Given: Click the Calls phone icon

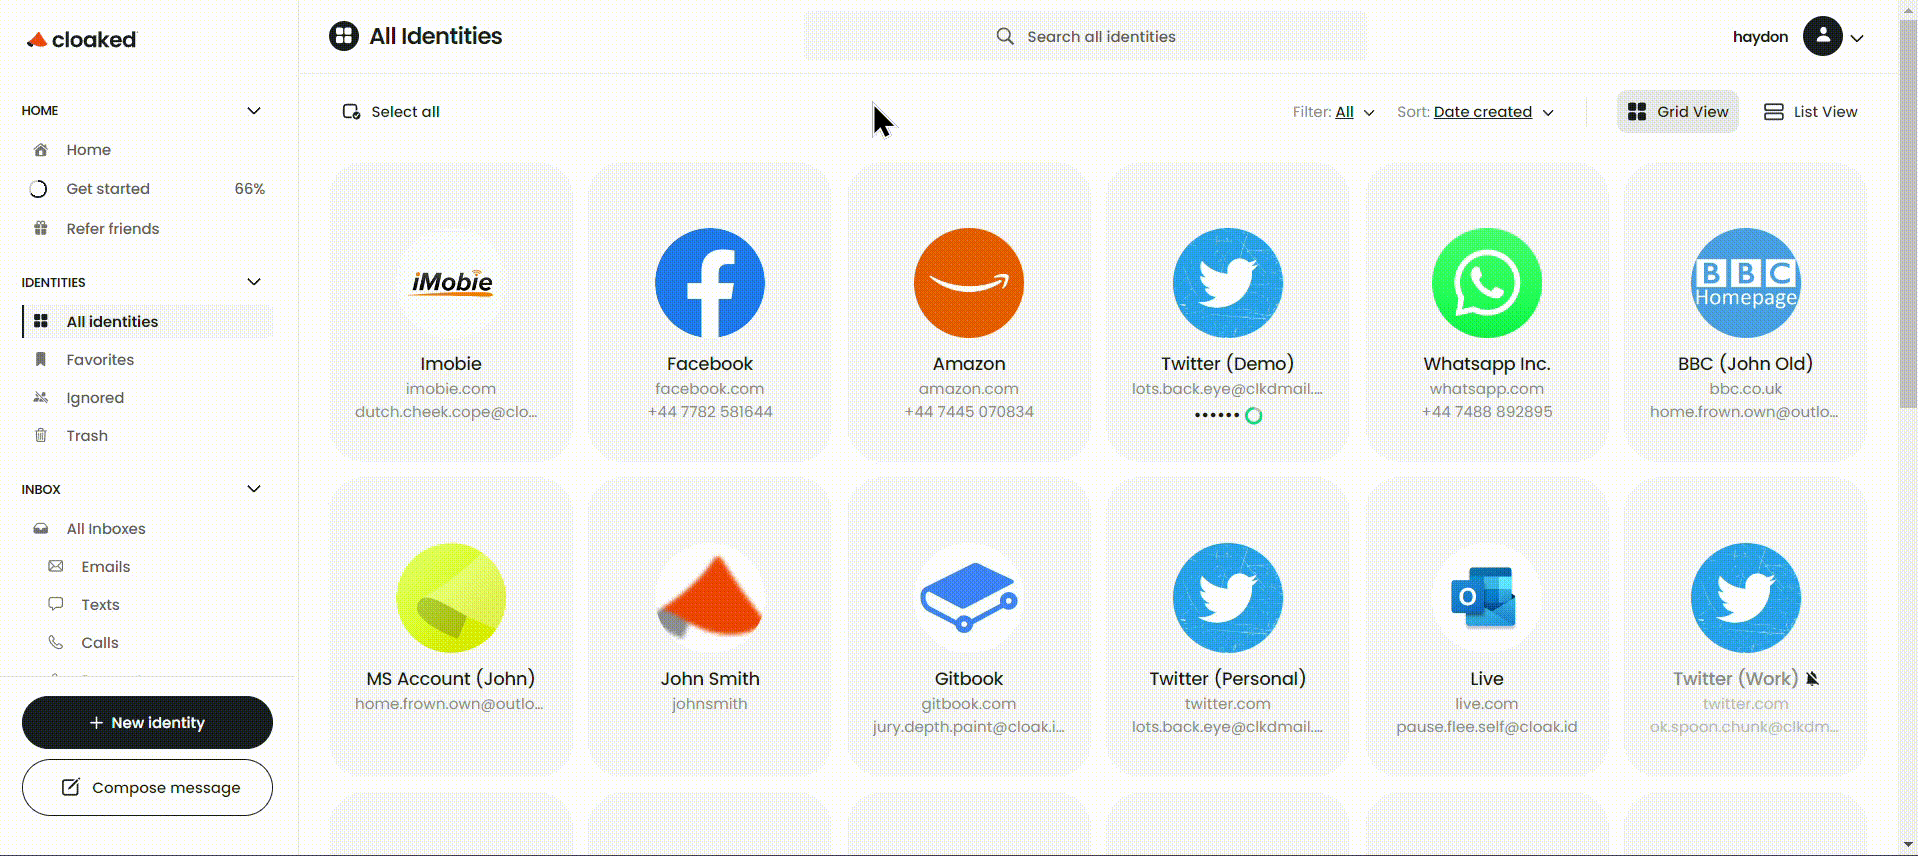Looking at the screenshot, I should coord(56,643).
